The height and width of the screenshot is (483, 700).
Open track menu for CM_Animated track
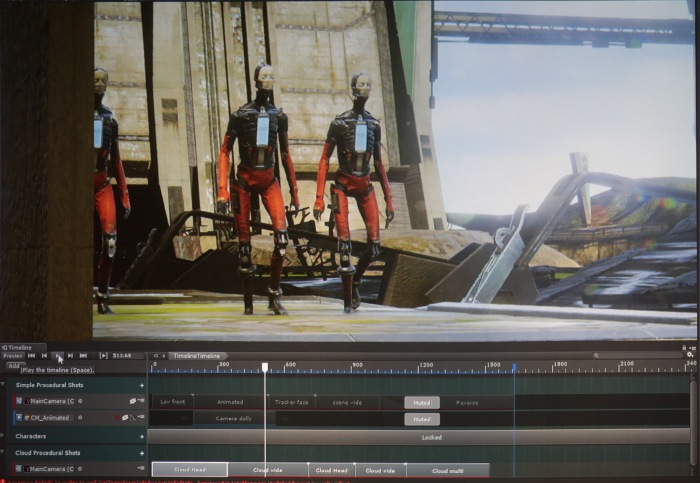(141, 417)
